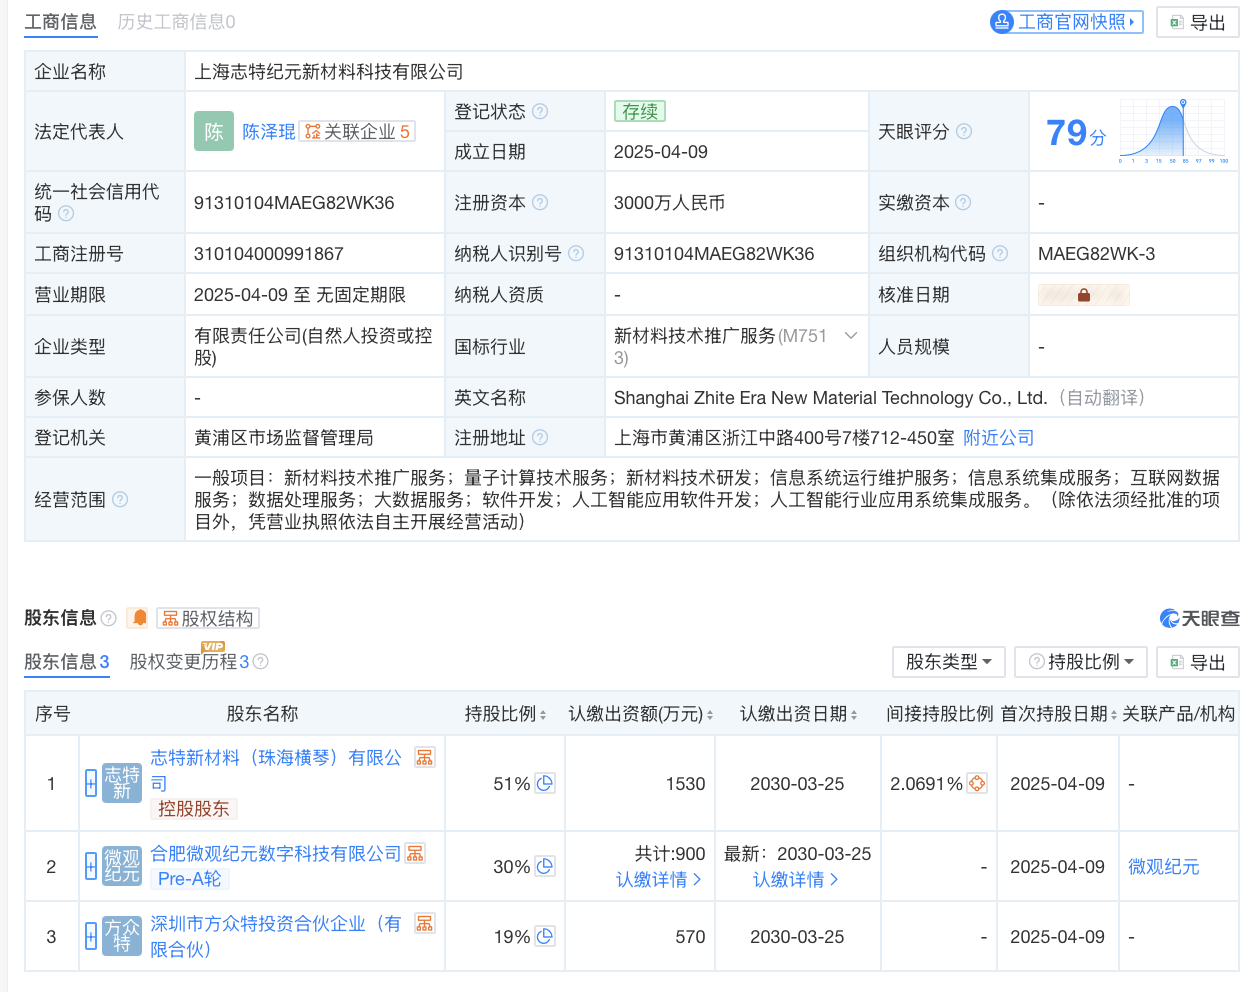This screenshot has height=992, width=1256.
Task: Open legal representative 陈泽琨 profile link
Action: 268,132
